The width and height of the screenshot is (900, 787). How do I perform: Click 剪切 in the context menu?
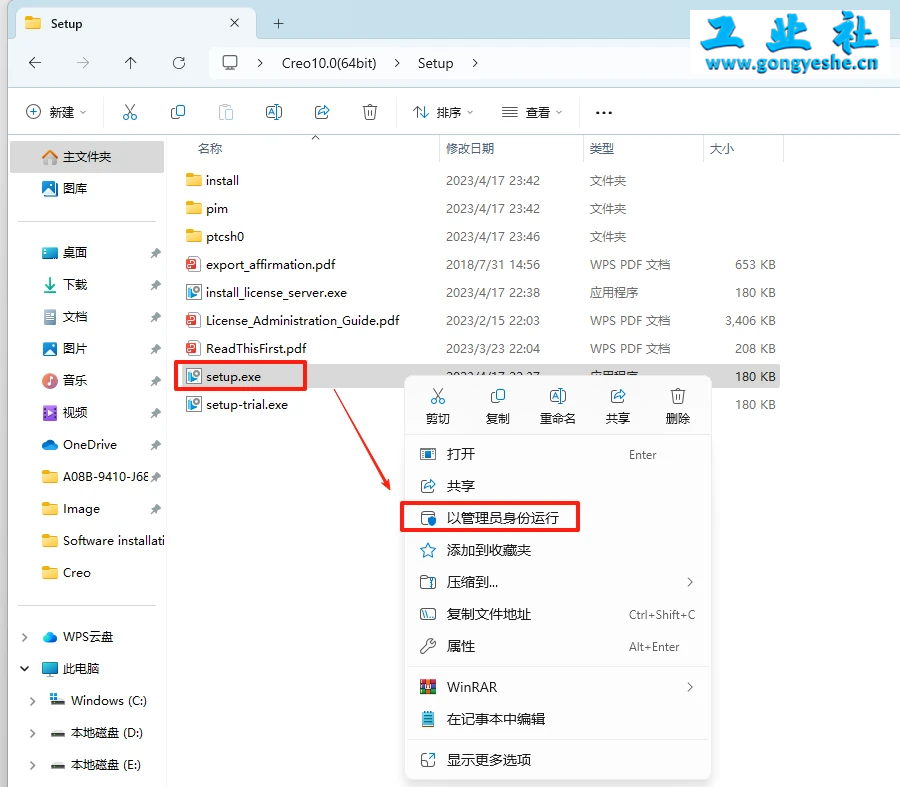[x=438, y=406]
